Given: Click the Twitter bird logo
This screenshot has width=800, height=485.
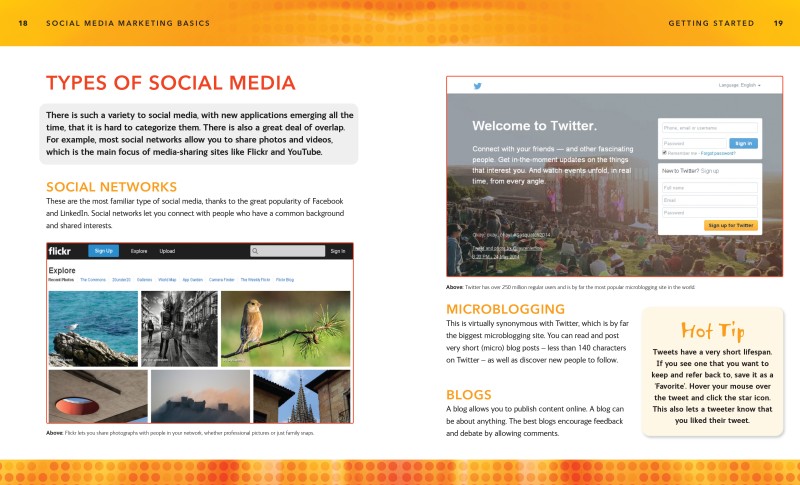Looking at the screenshot, I should click(x=478, y=86).
